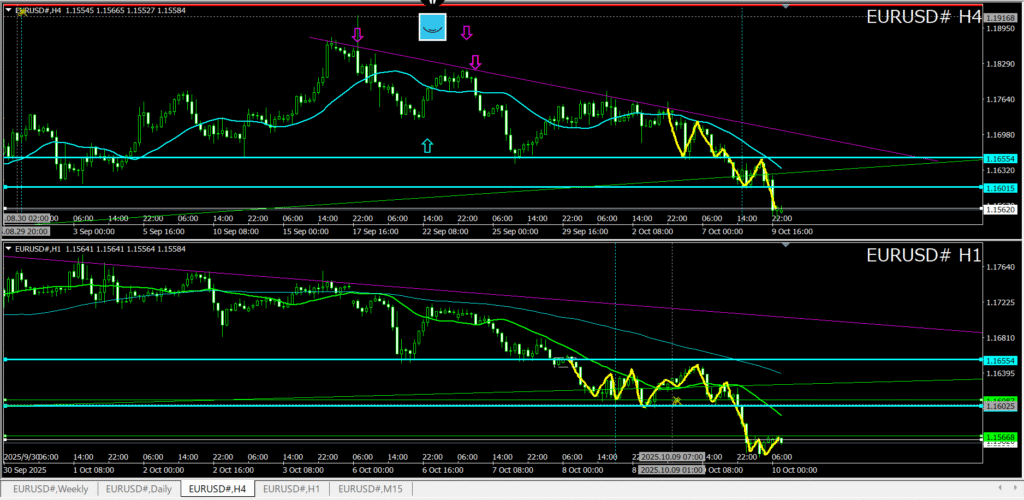
Task: Click the gray chart shift triangle on the H4 top edge
Action: [785, 7]
